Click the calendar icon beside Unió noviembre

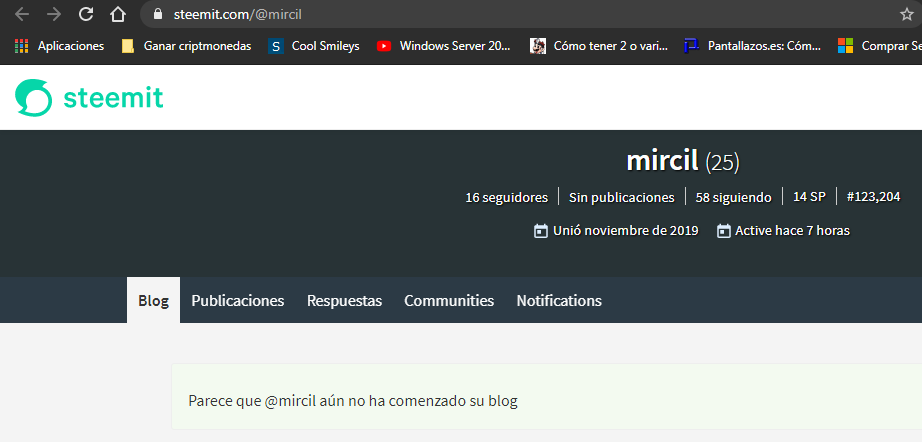pos(540,231)
